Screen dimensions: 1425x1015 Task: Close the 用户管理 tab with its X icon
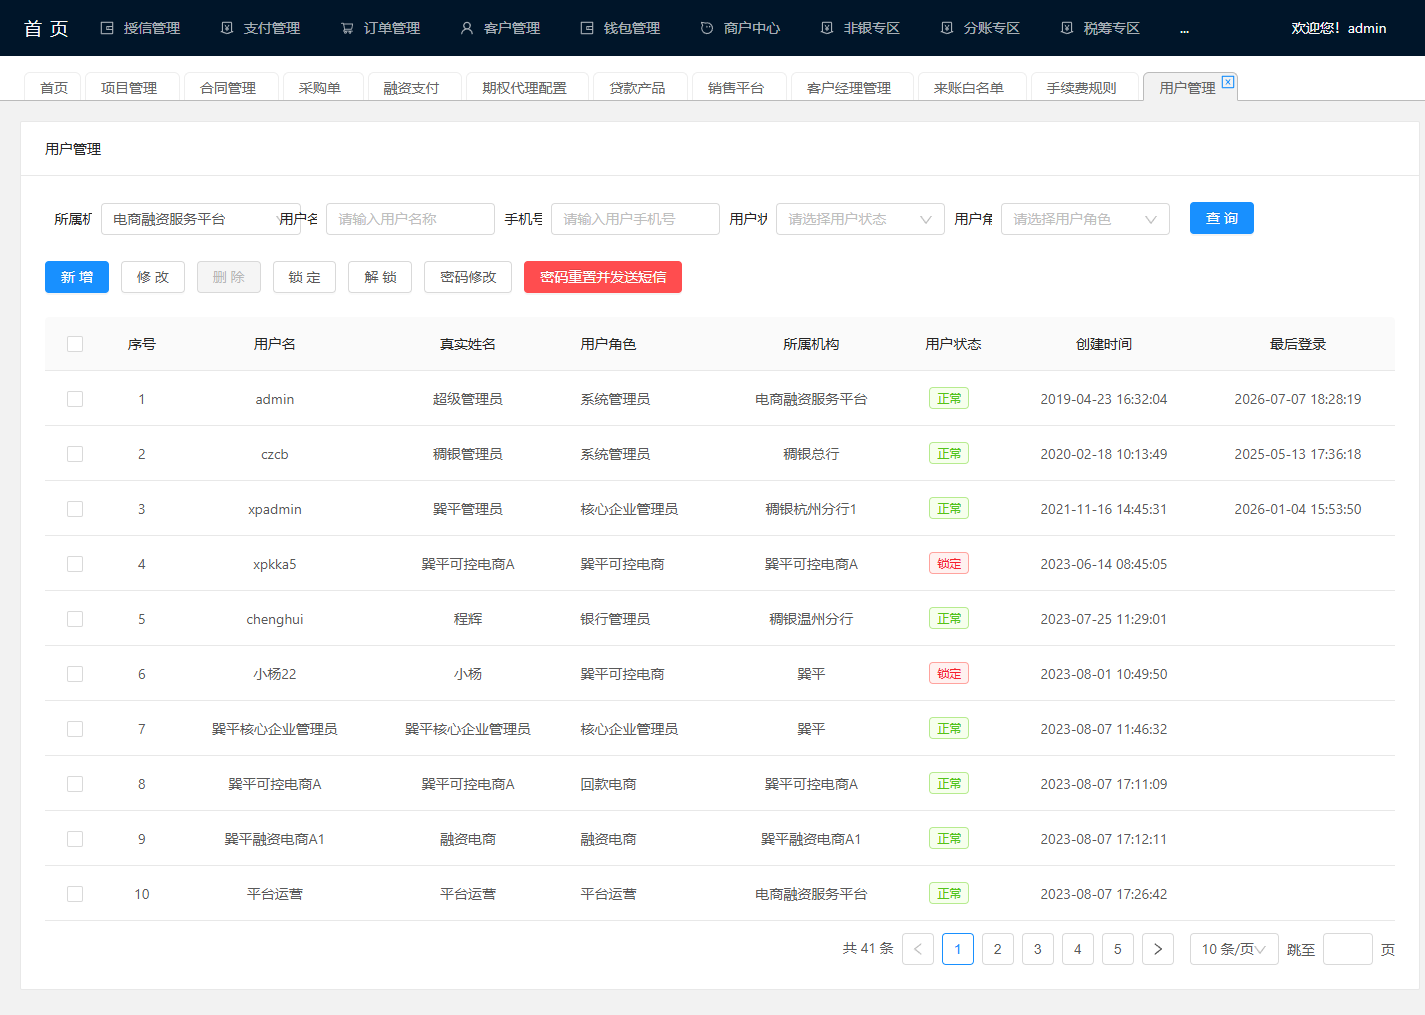pos(1228,82)
